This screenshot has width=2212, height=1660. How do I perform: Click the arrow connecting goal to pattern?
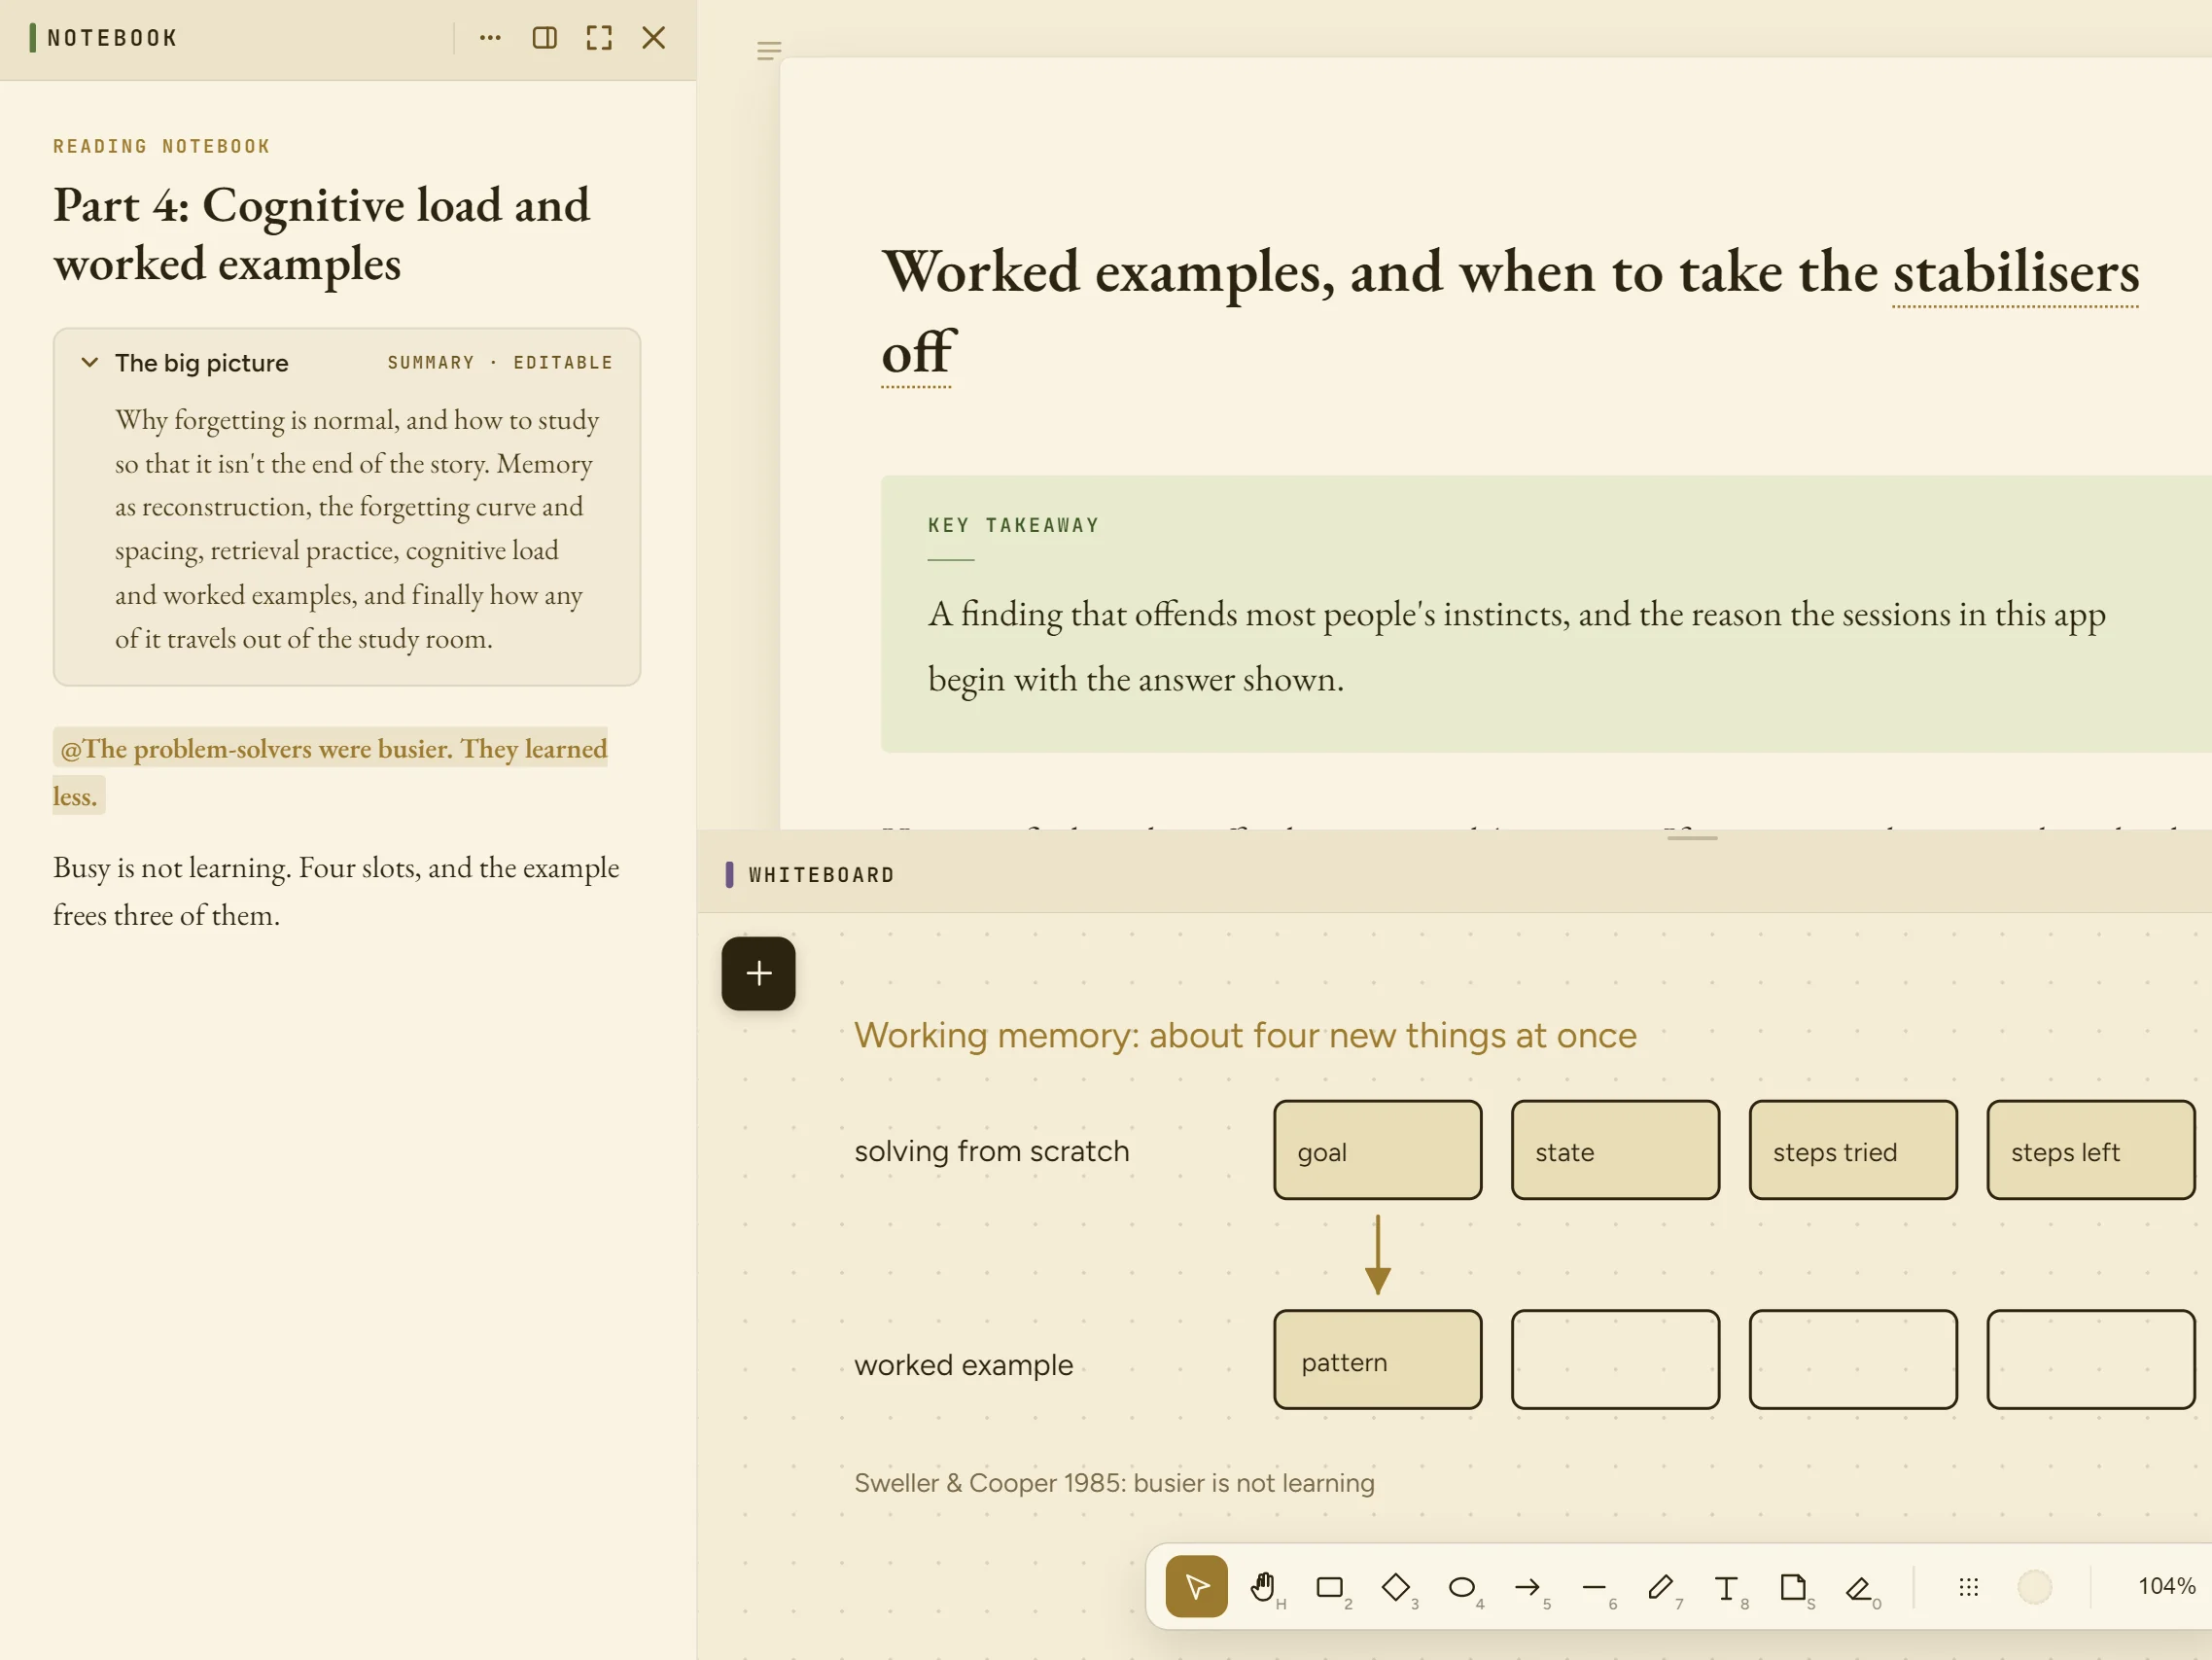[1378, 1254]
